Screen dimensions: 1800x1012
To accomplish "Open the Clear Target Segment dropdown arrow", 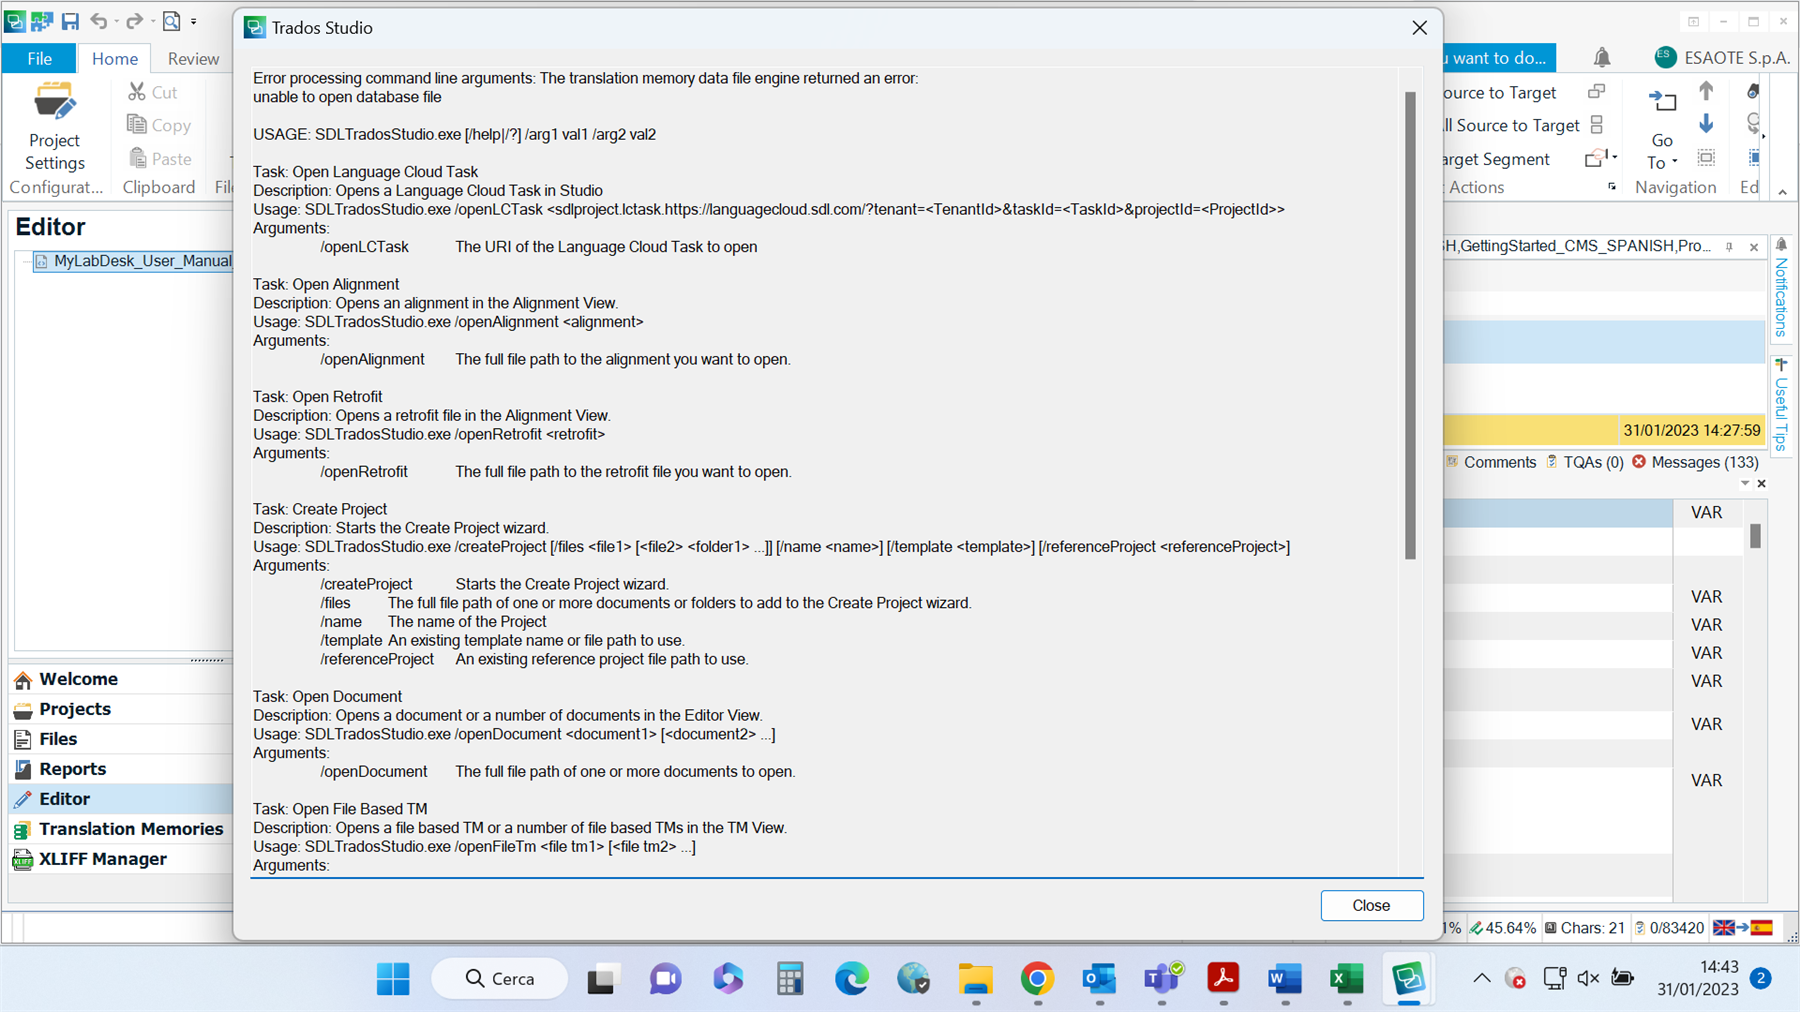I will click(1613, 157).
